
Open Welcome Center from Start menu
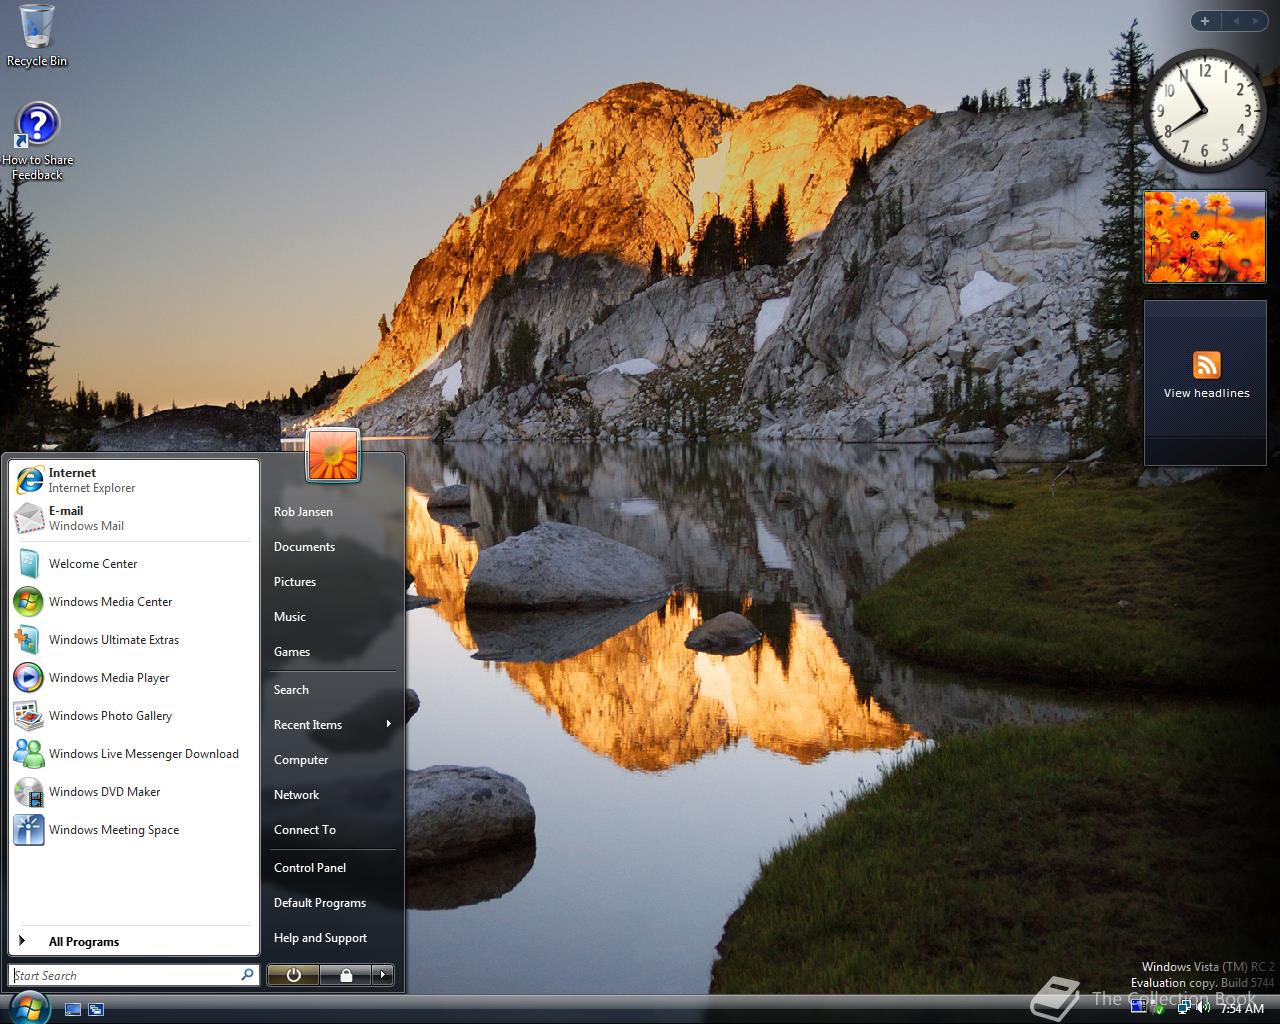click(134, 564)
